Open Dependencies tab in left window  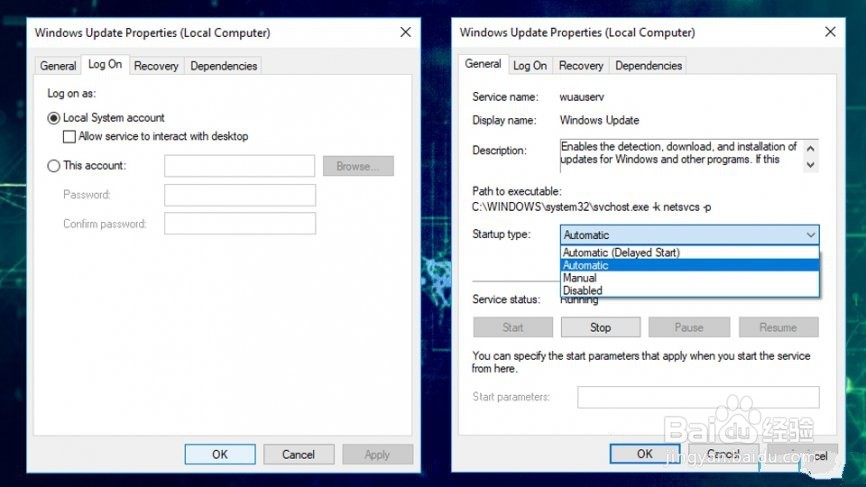coord(224,66)
